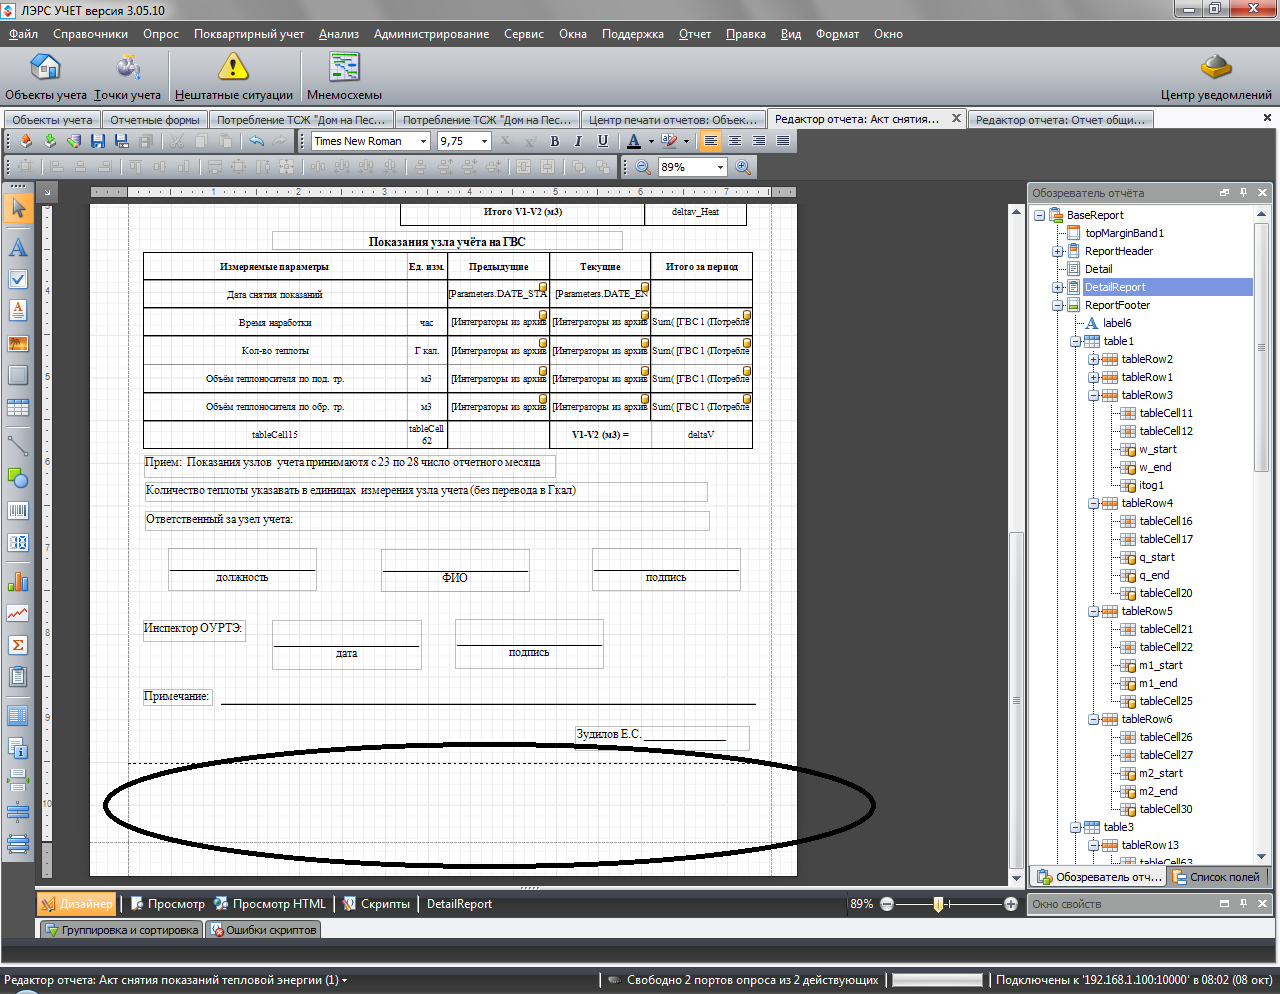Click the Zoom In magnifier icon

[743, 167]
